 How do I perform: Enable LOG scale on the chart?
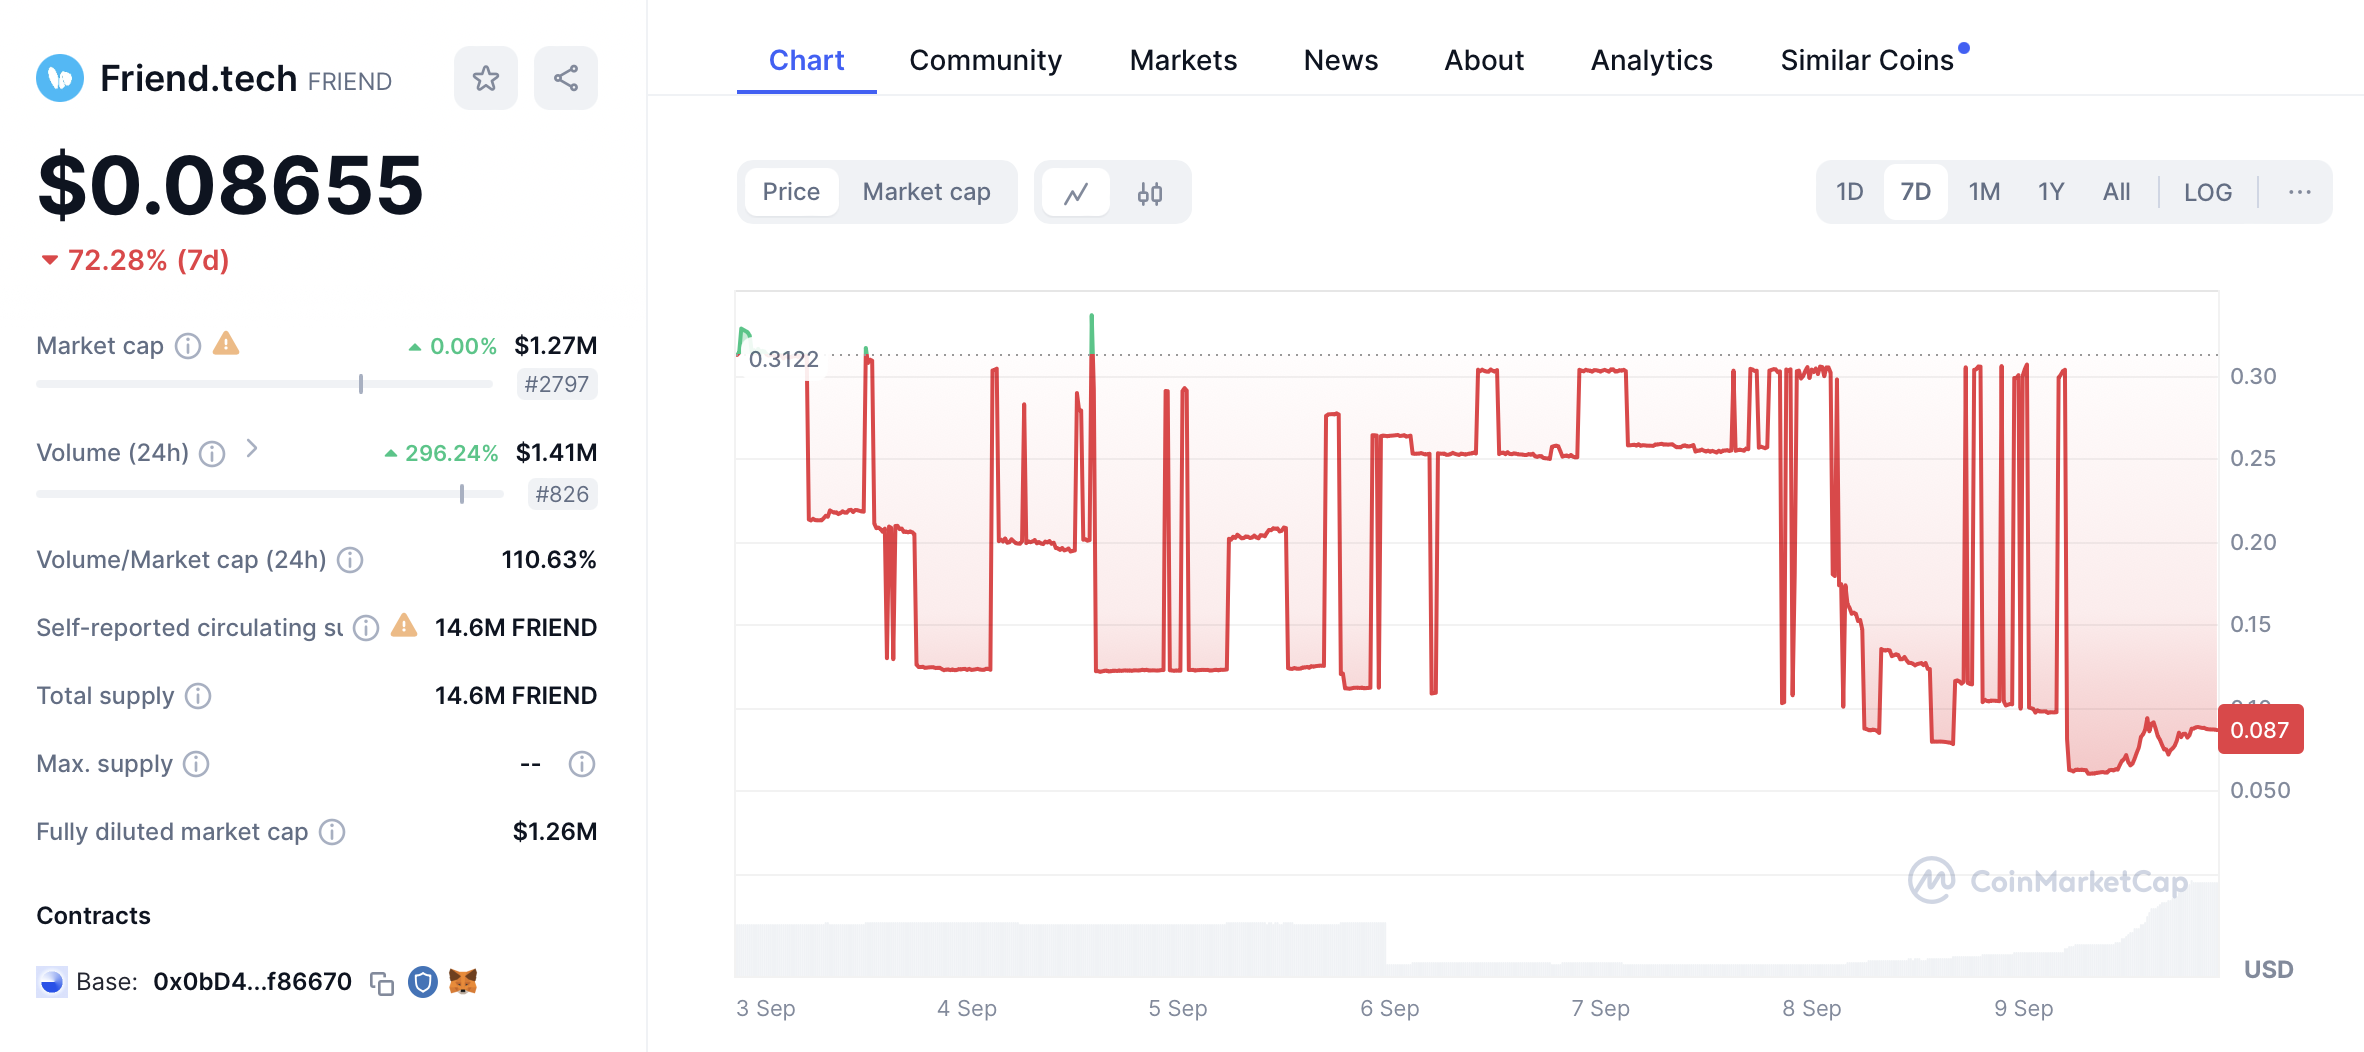[x=2207, y=192]
